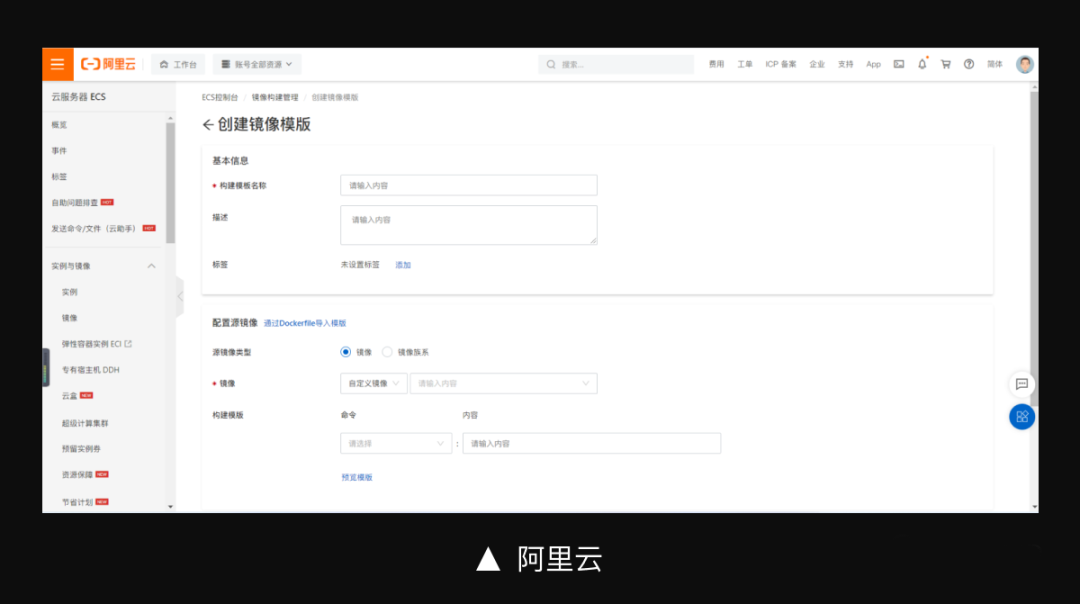Screen dimensions: 1080x604
Task: Open 镜像 in the sidebar
Action: 70,318
